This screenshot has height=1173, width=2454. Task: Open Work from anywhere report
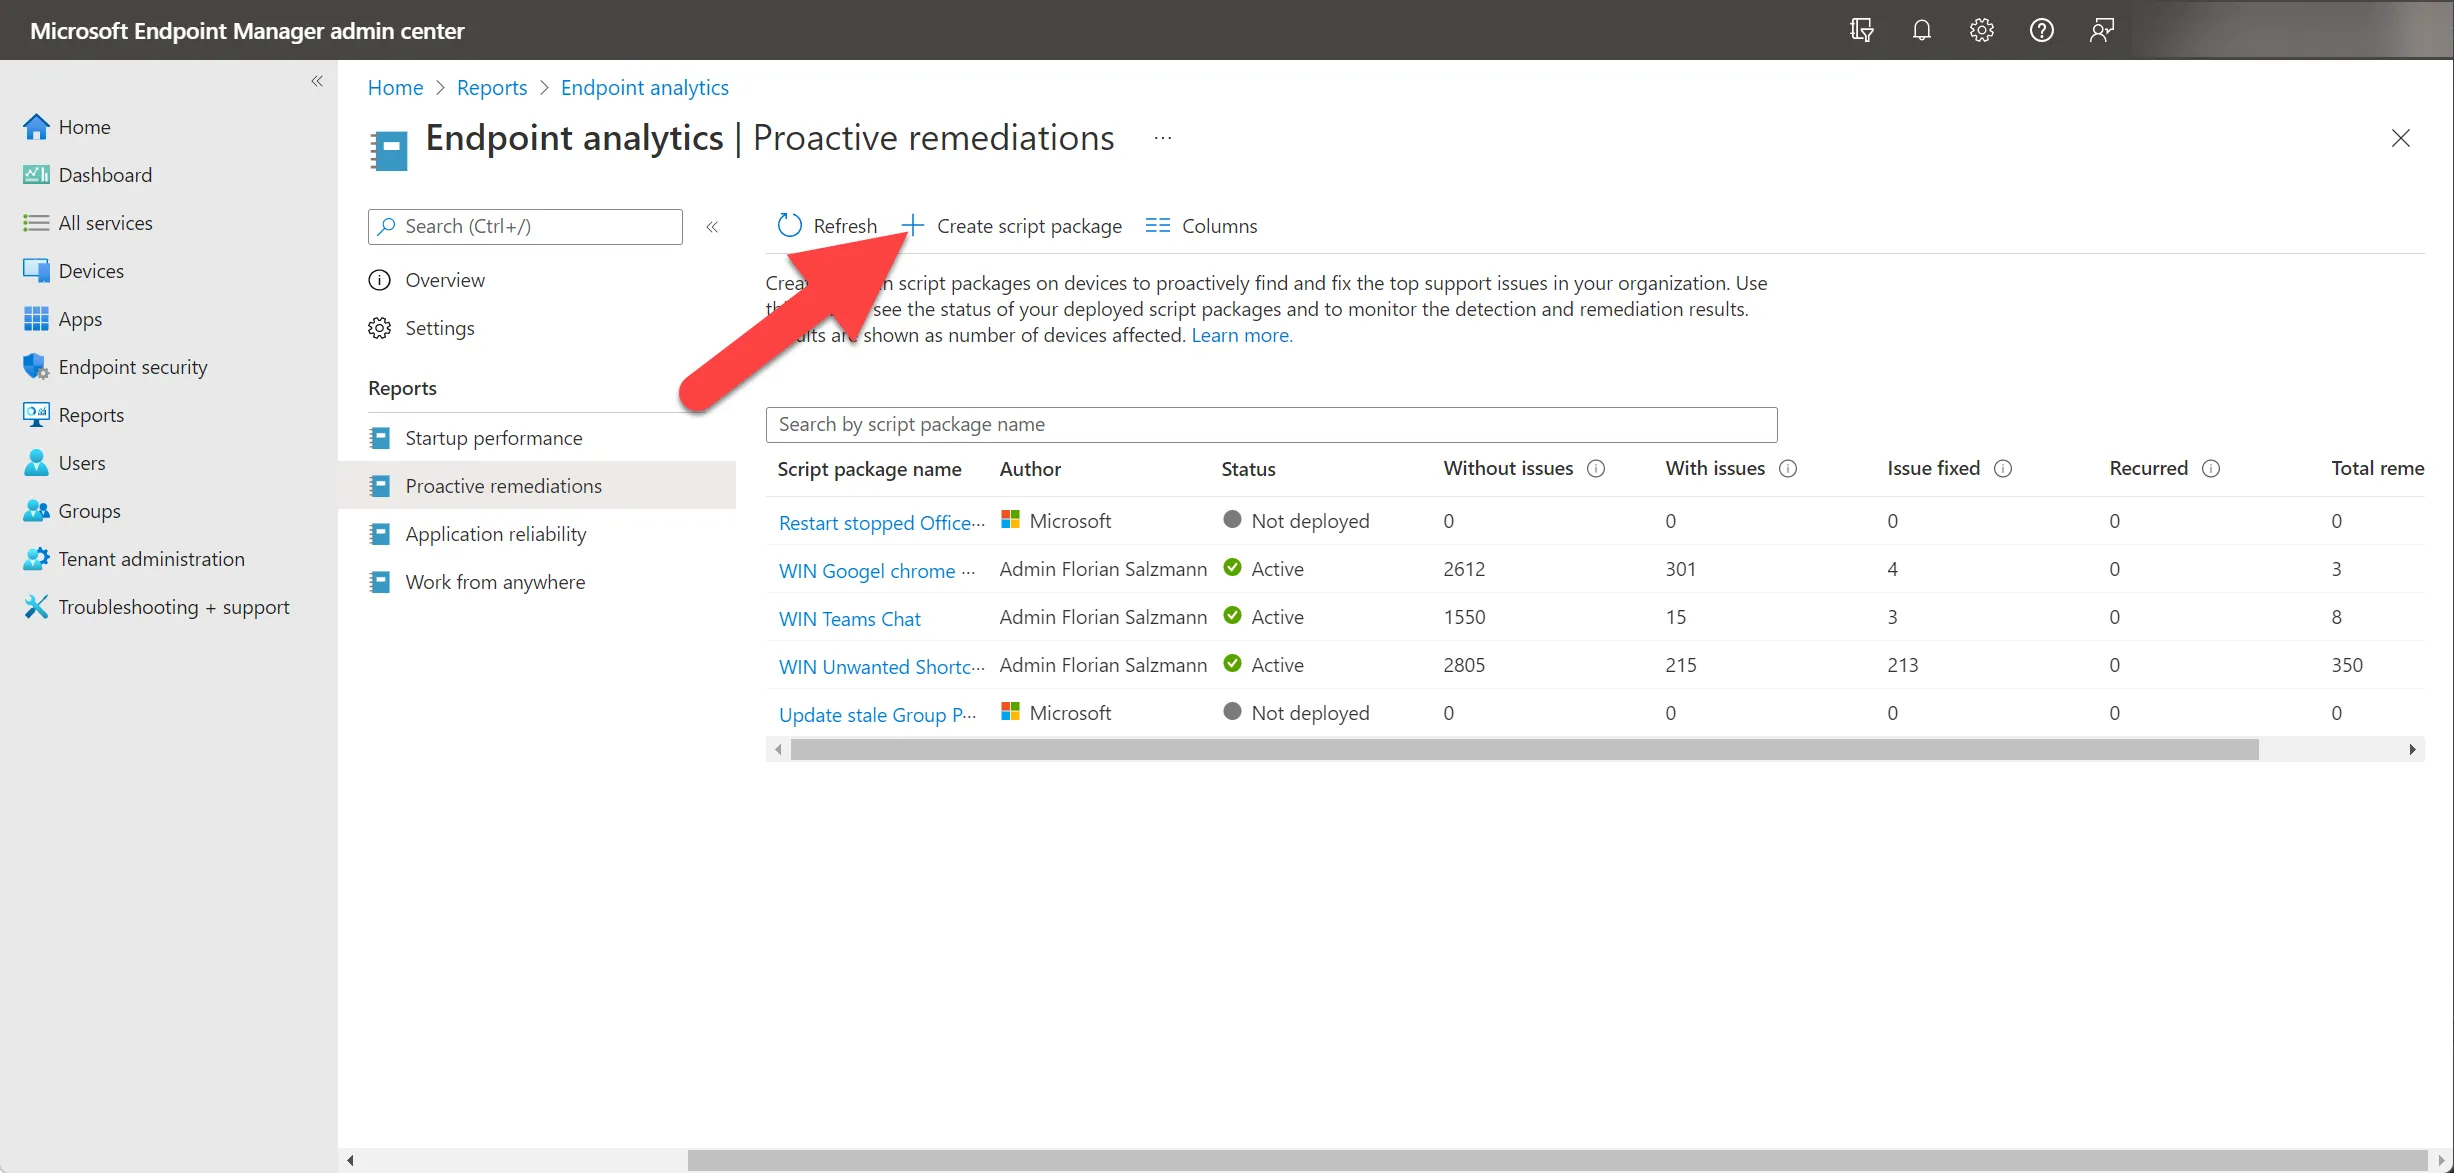pyautogui.click(x=495, y=582)
